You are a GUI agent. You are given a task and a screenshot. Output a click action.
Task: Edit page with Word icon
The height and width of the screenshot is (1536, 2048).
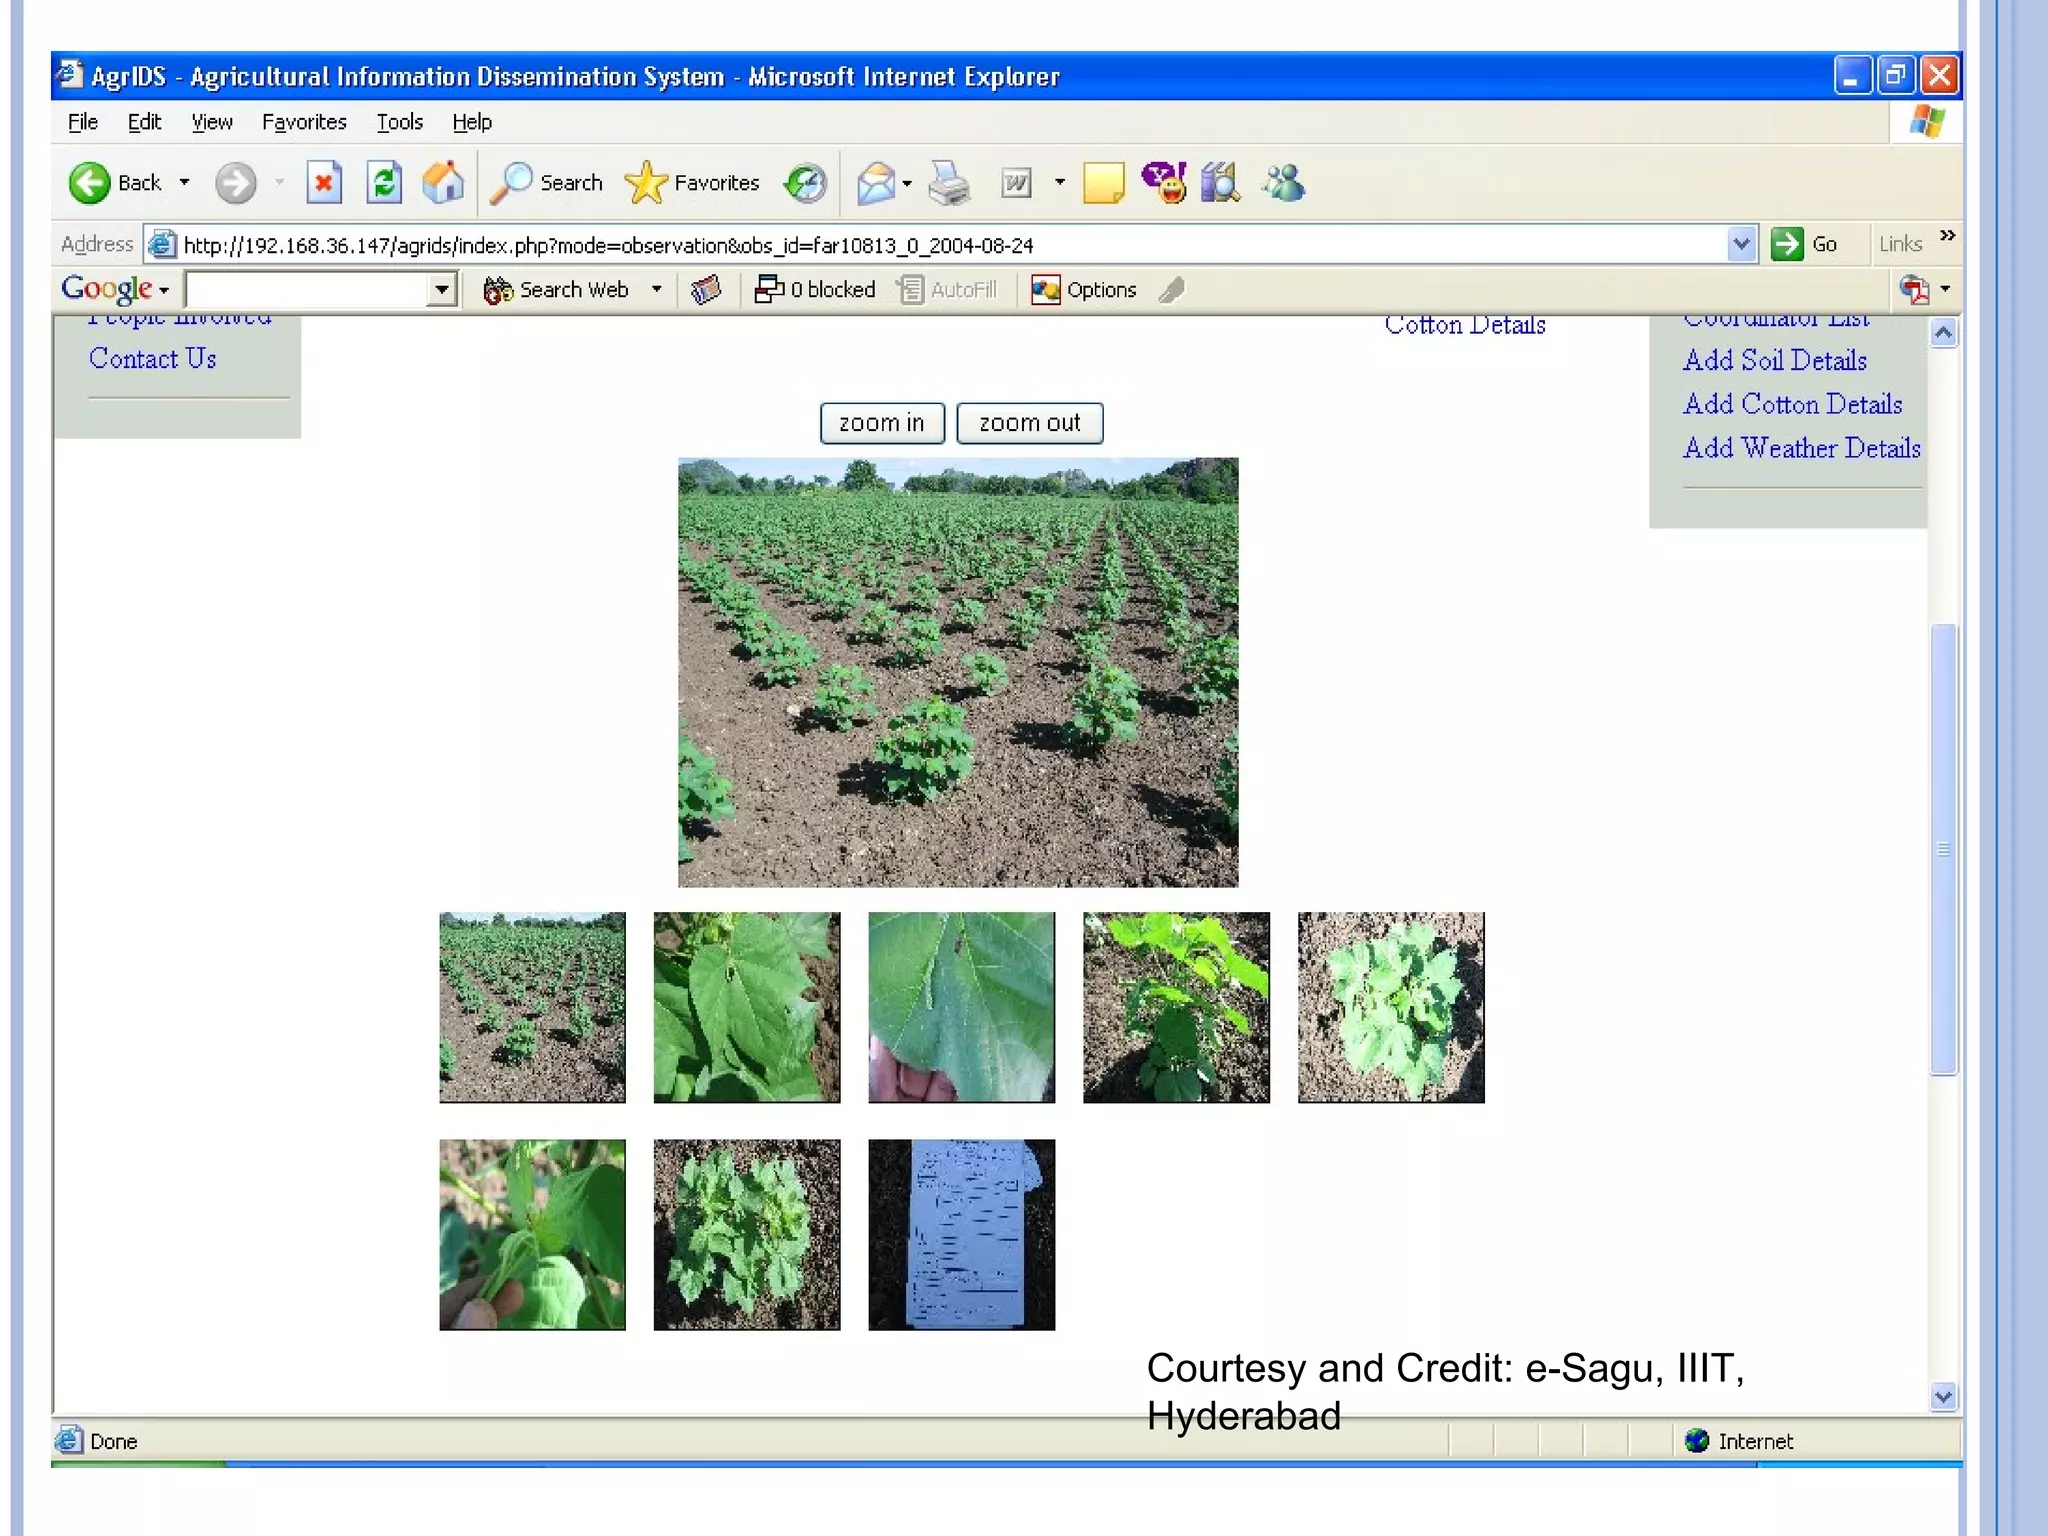coord(1016,183)
